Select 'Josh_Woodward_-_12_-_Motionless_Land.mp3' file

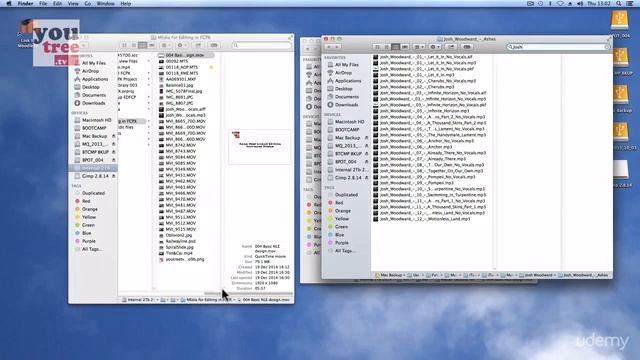pos(425,219)
